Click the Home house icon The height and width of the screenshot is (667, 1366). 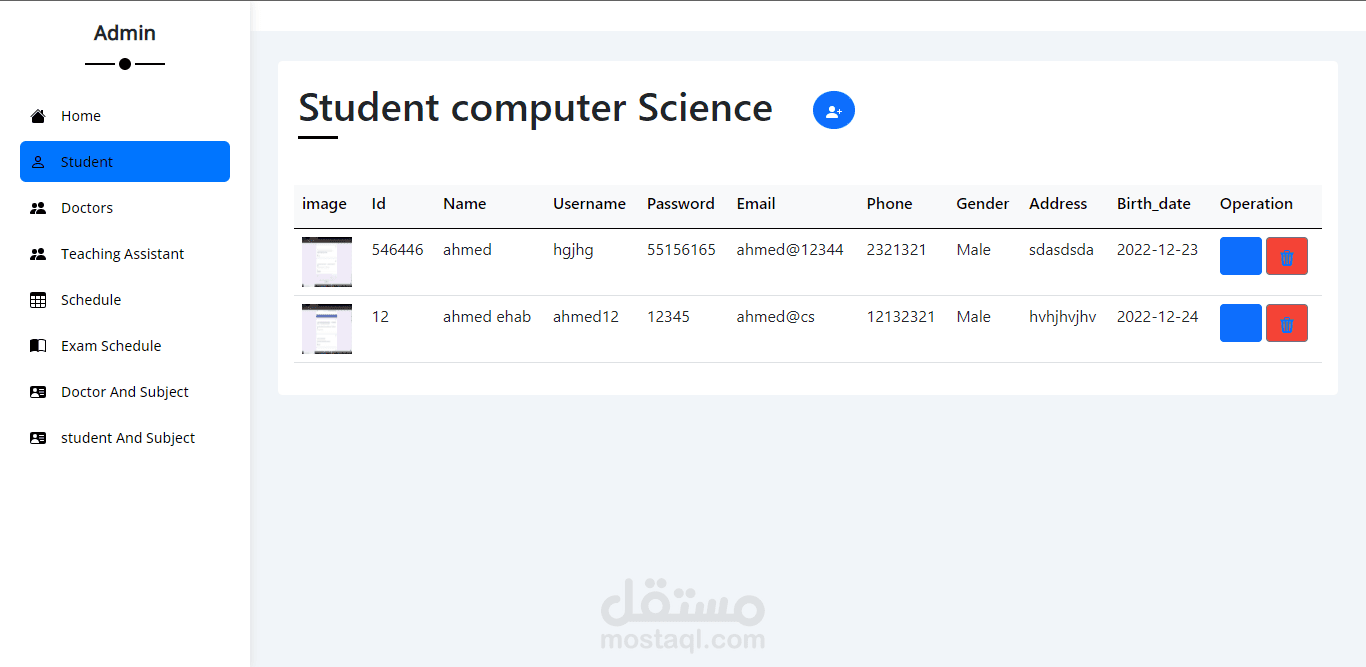38,116
